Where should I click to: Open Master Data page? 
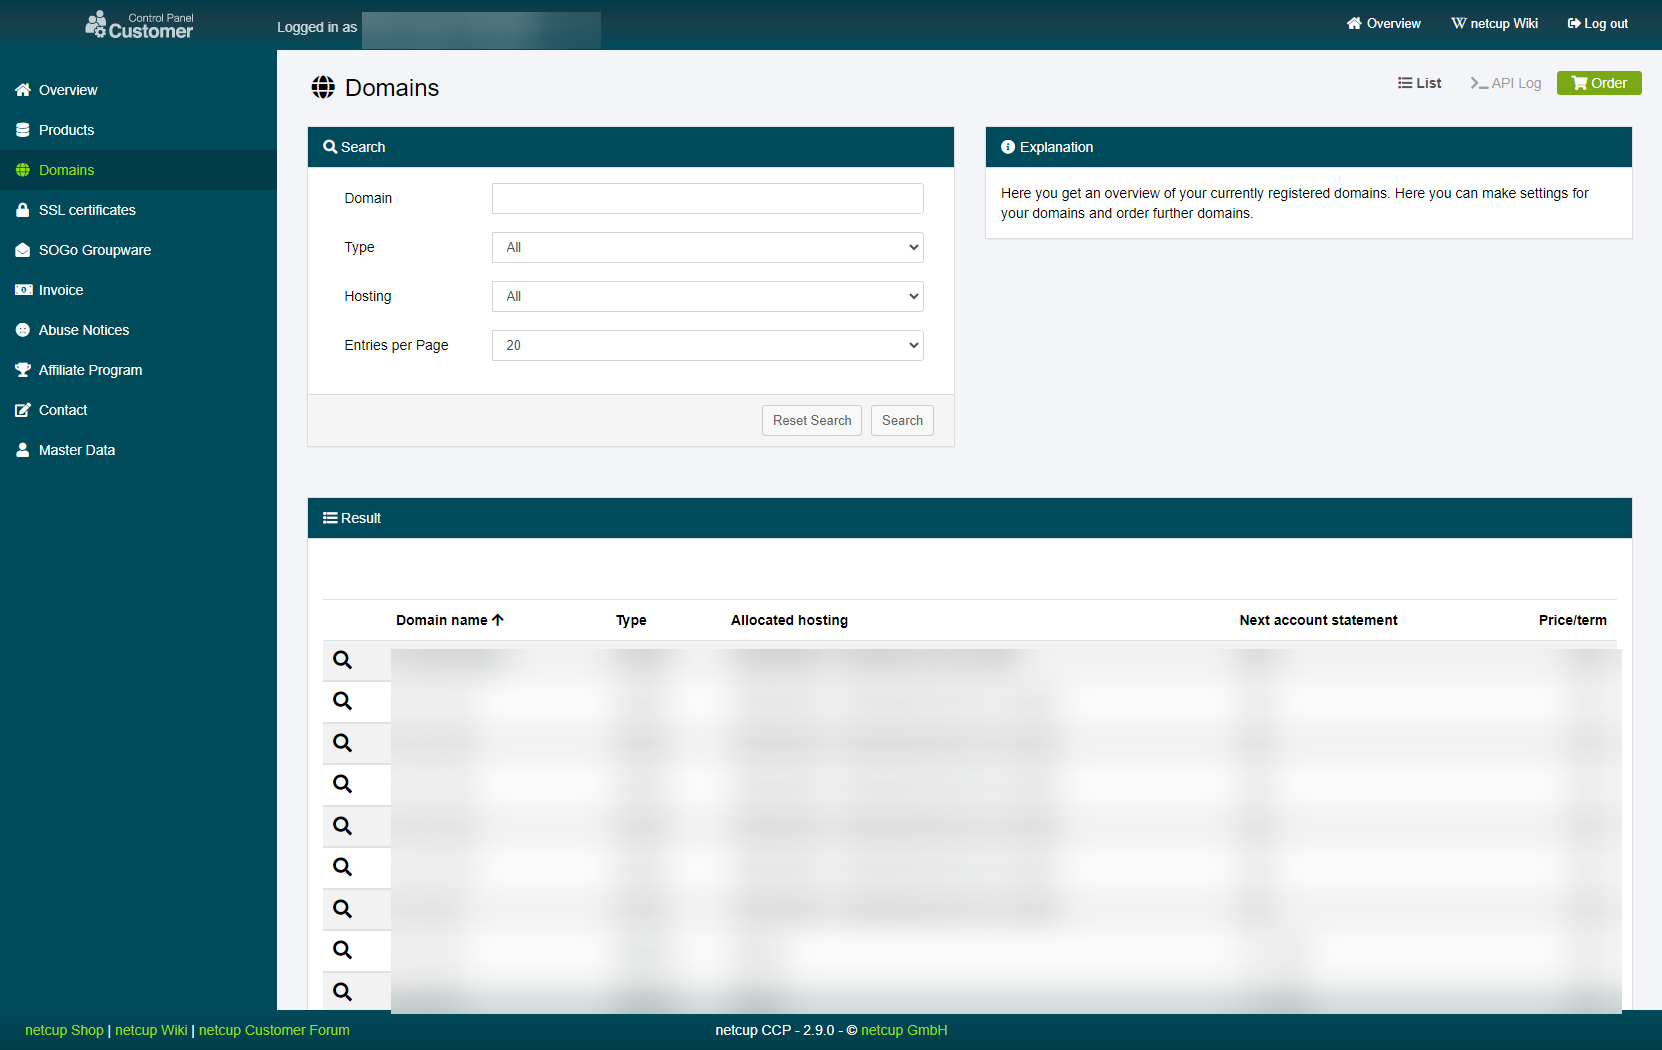coord(138,450)
